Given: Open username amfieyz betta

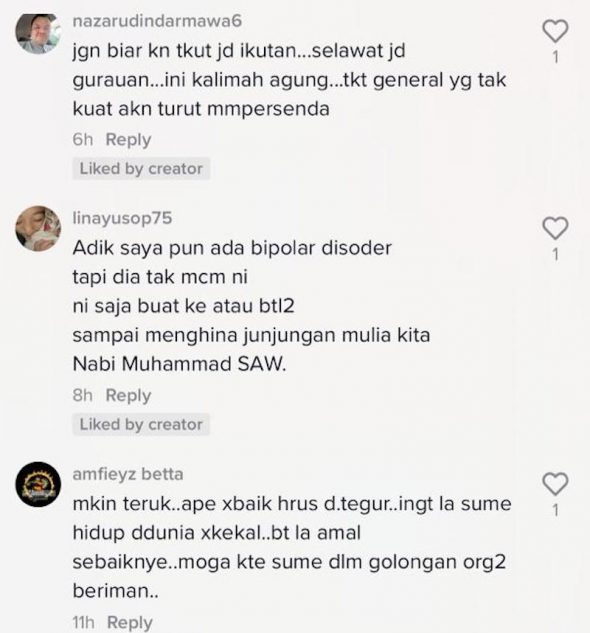Looking at the screenshot, I should point(128,474).
